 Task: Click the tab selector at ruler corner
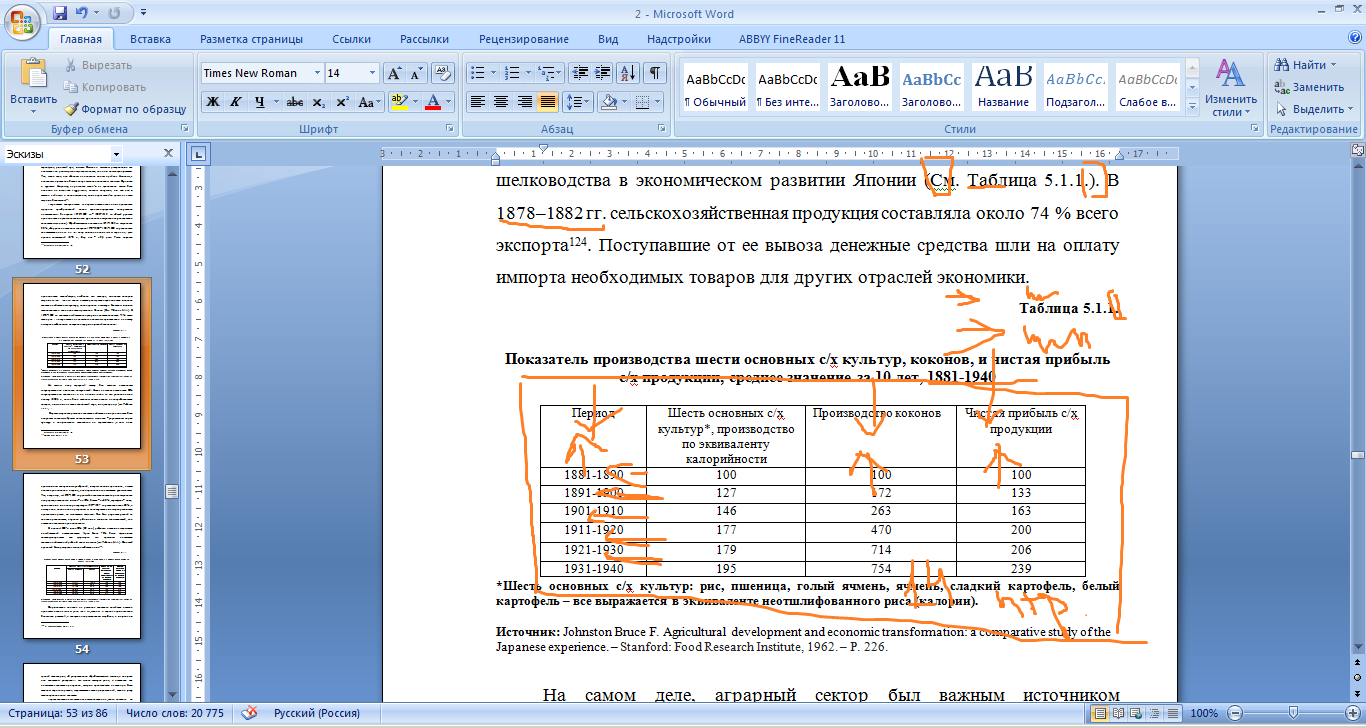[x=198, y=154]
